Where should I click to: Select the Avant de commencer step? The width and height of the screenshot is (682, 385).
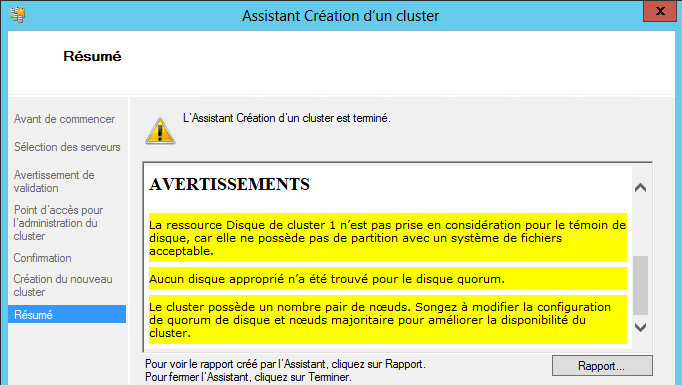pyautogui.click(x=64, y=119)
